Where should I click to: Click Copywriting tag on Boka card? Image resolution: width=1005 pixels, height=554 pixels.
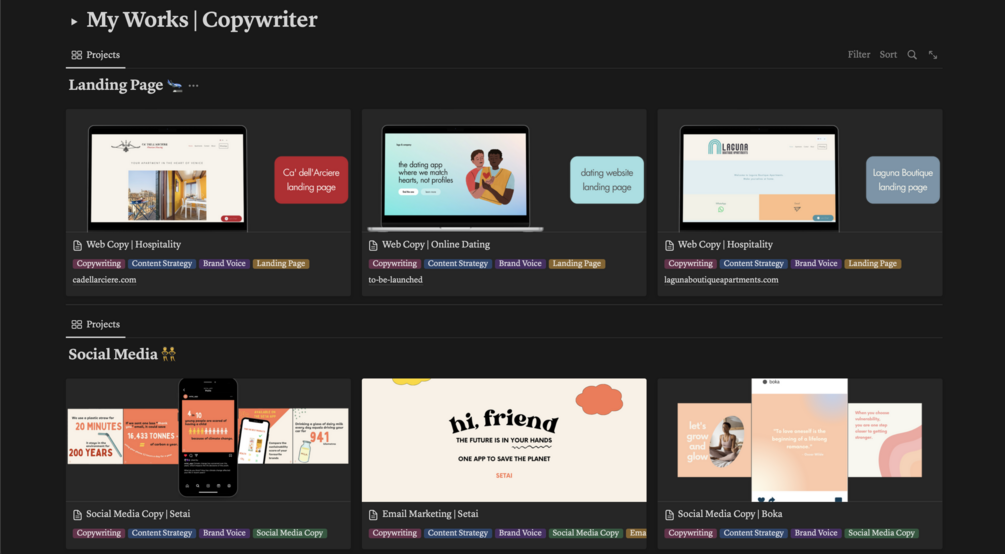pos(690,533)
